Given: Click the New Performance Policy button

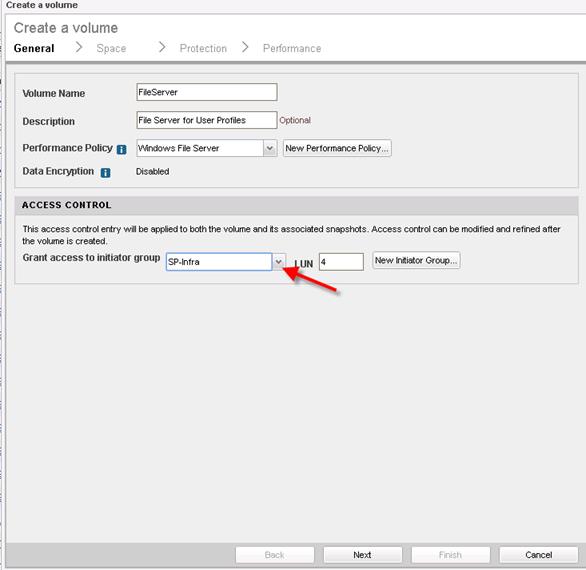Looking at the screenshot, I should pos(337,148).
